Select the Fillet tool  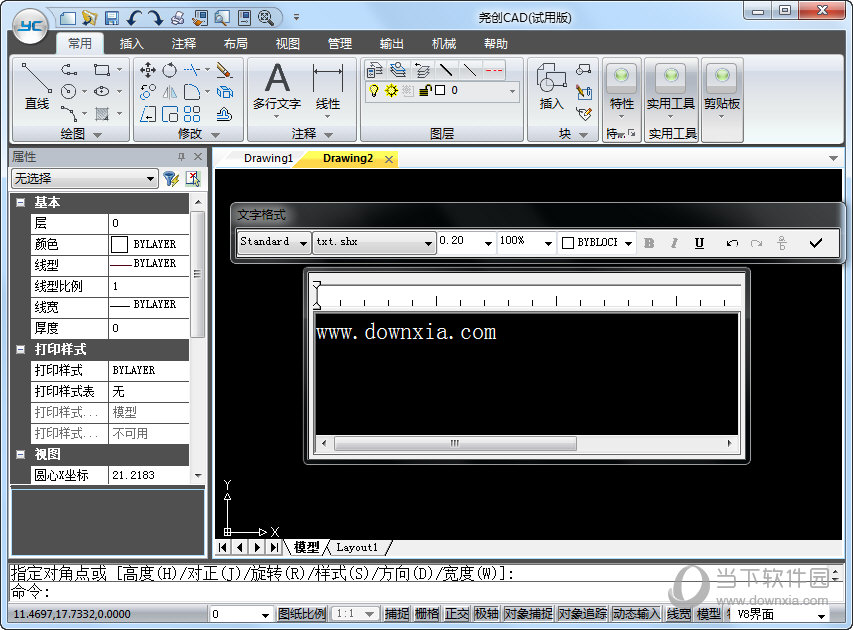[191, 92]
